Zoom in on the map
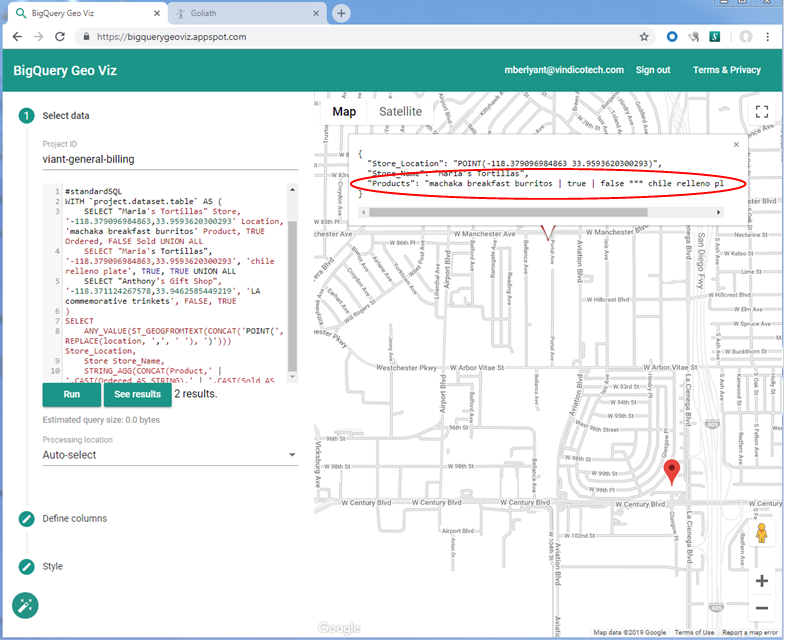The image size is (785, 641). [x=761, y=581]
